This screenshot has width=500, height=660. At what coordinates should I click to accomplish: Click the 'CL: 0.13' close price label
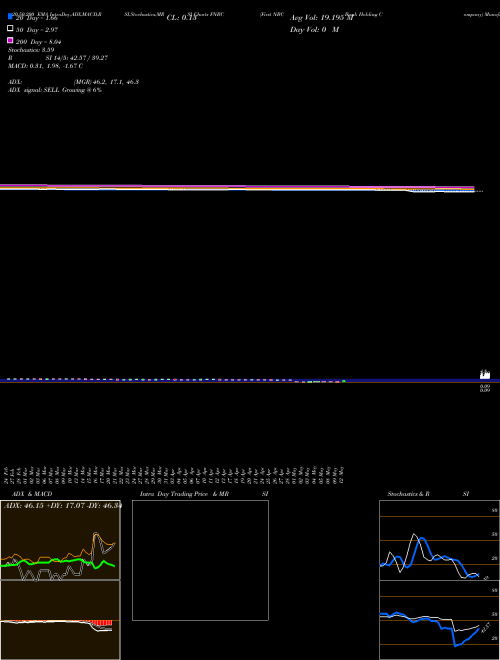[x=181, y=18]
